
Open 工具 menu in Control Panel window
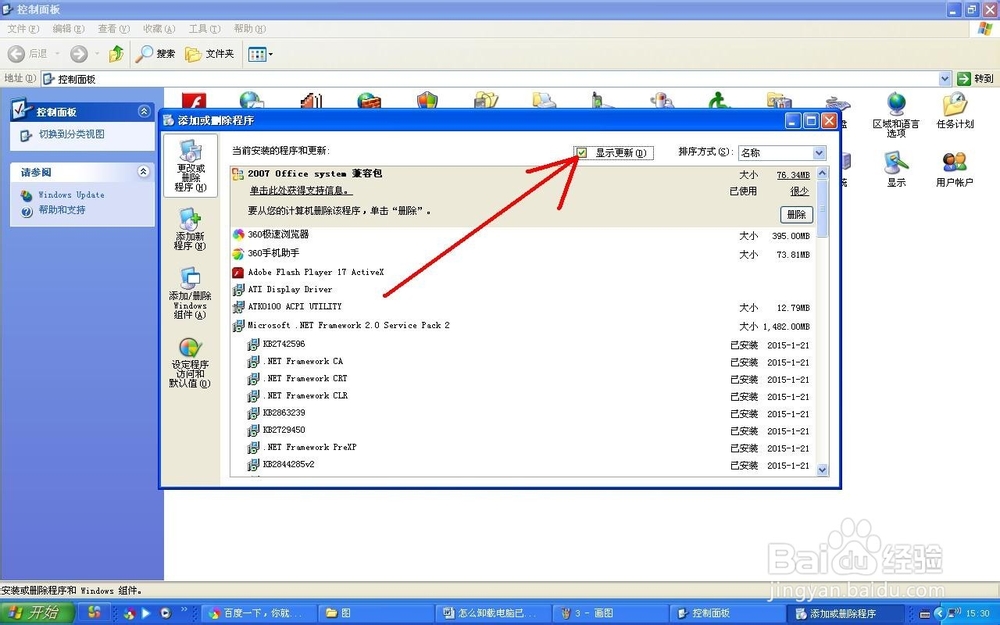pos(204,29)
